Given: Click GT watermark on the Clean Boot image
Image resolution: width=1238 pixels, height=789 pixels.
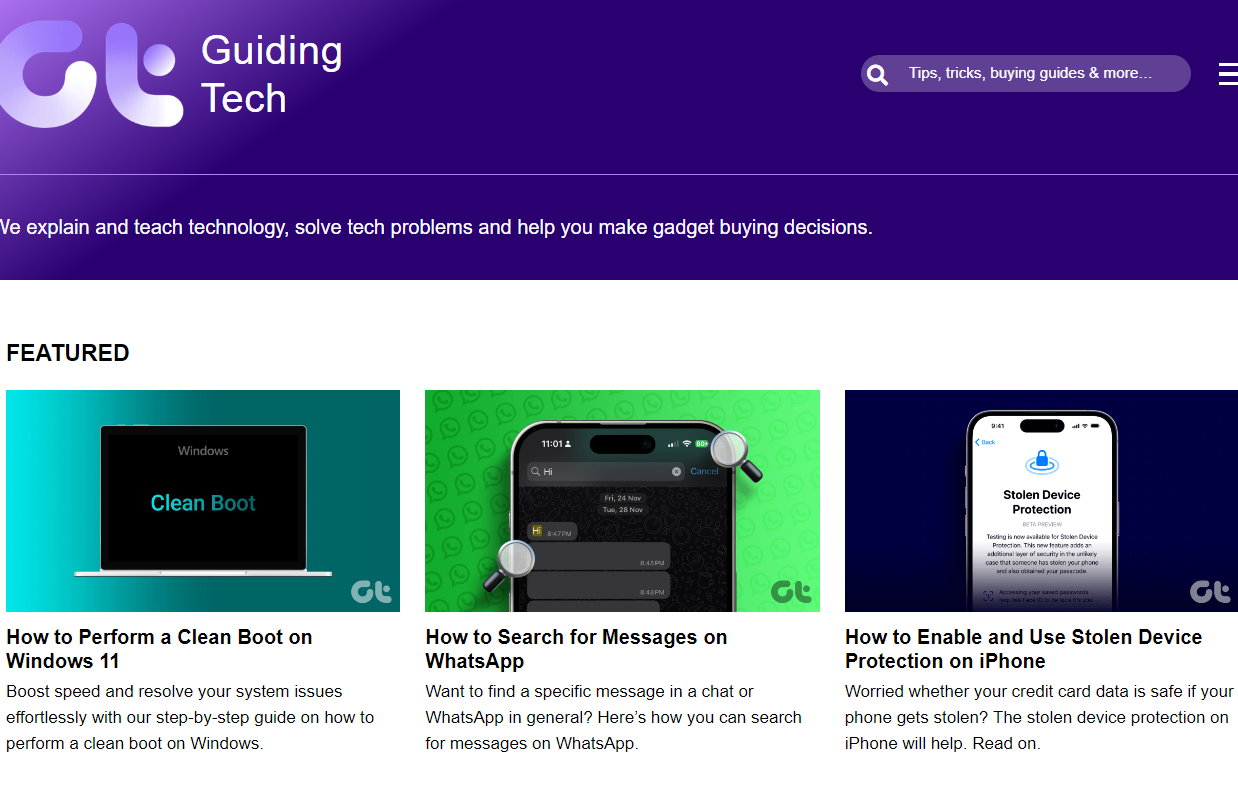Looking at the screenshot, I should click(371, 592).
